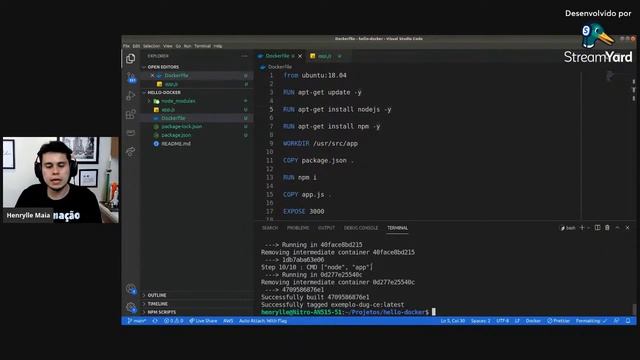
Task: Open Run and Debug view
Action: pyautogui.click(x=131, y=96)
